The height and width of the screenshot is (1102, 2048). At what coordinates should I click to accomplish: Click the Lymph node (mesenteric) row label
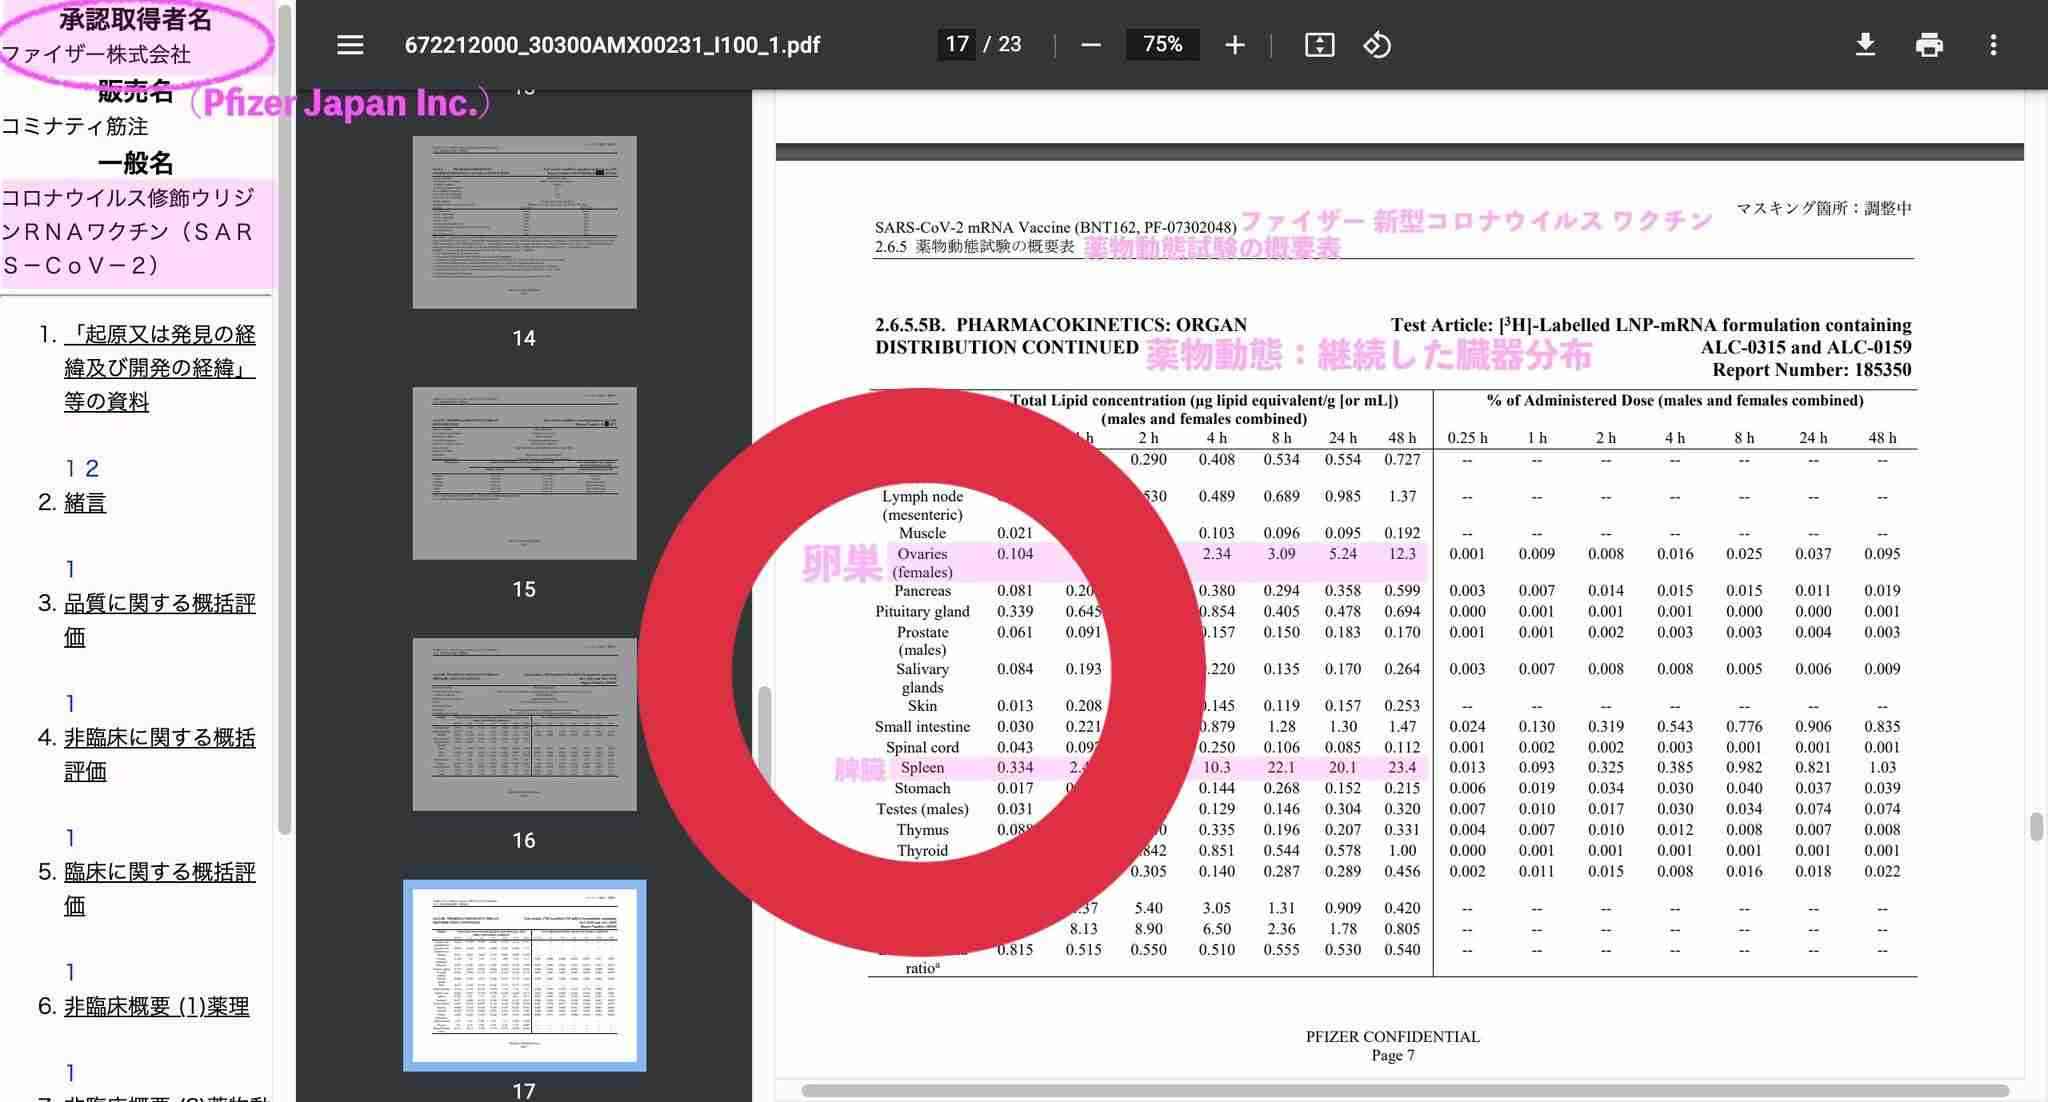pos(922,505)
